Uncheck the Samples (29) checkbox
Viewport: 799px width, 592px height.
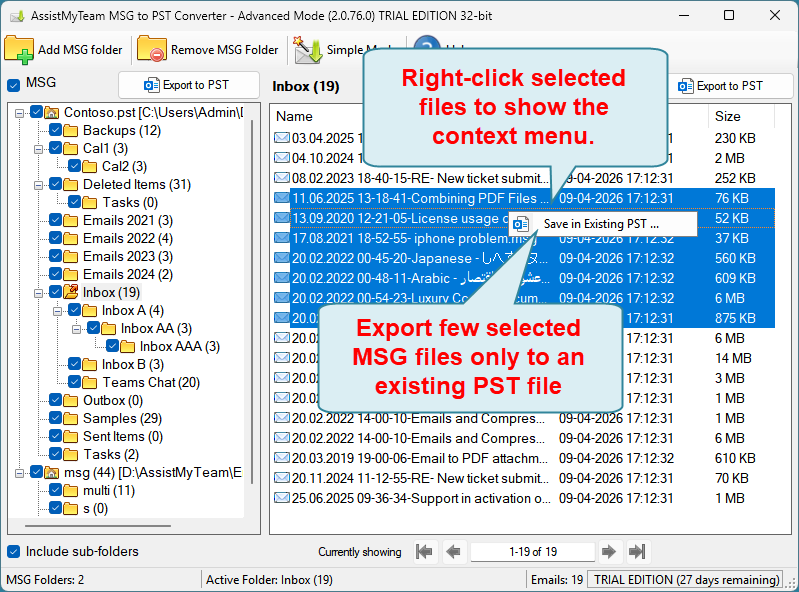[x=56, y=418]
